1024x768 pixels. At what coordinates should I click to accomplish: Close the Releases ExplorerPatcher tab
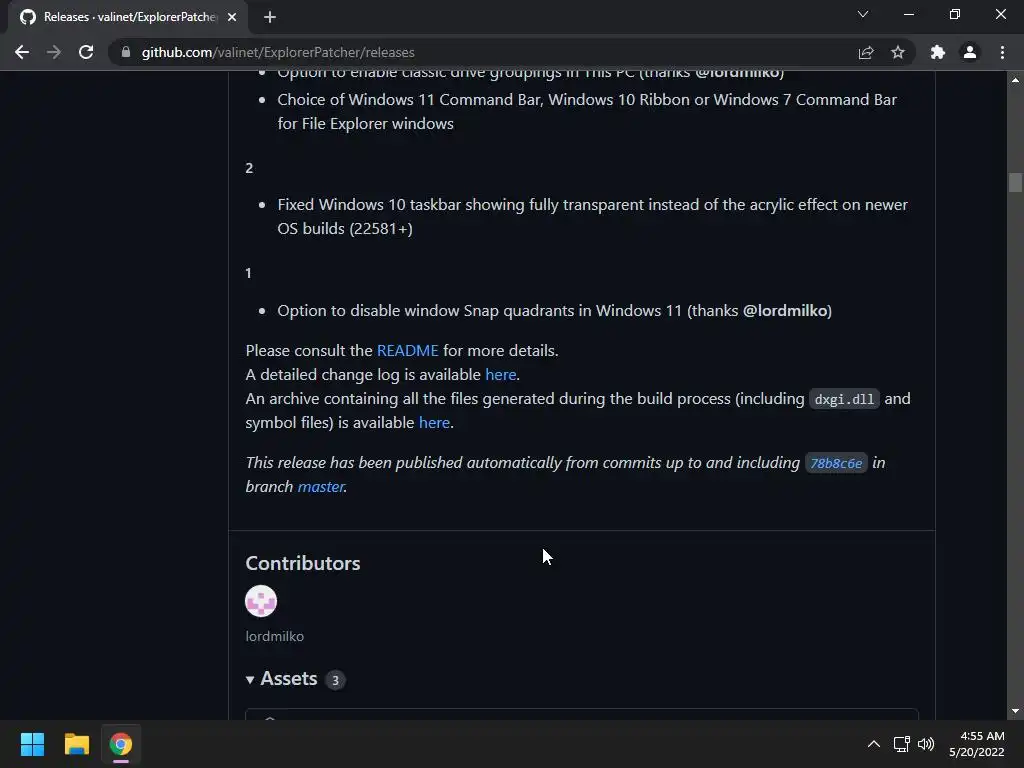(x=232, y=17)
